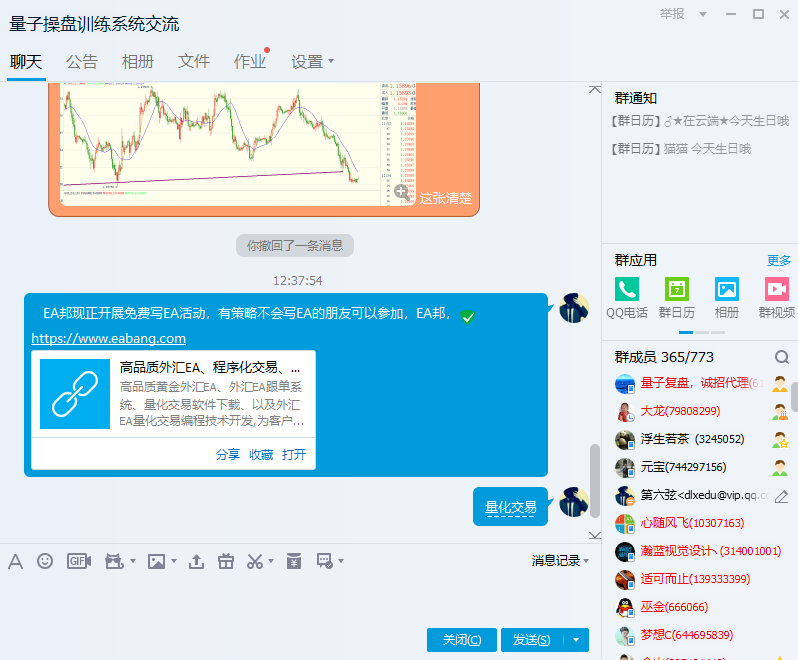Click the send picture icon
This screenshot has height=660, width=798.
click(x=156, y=561)
